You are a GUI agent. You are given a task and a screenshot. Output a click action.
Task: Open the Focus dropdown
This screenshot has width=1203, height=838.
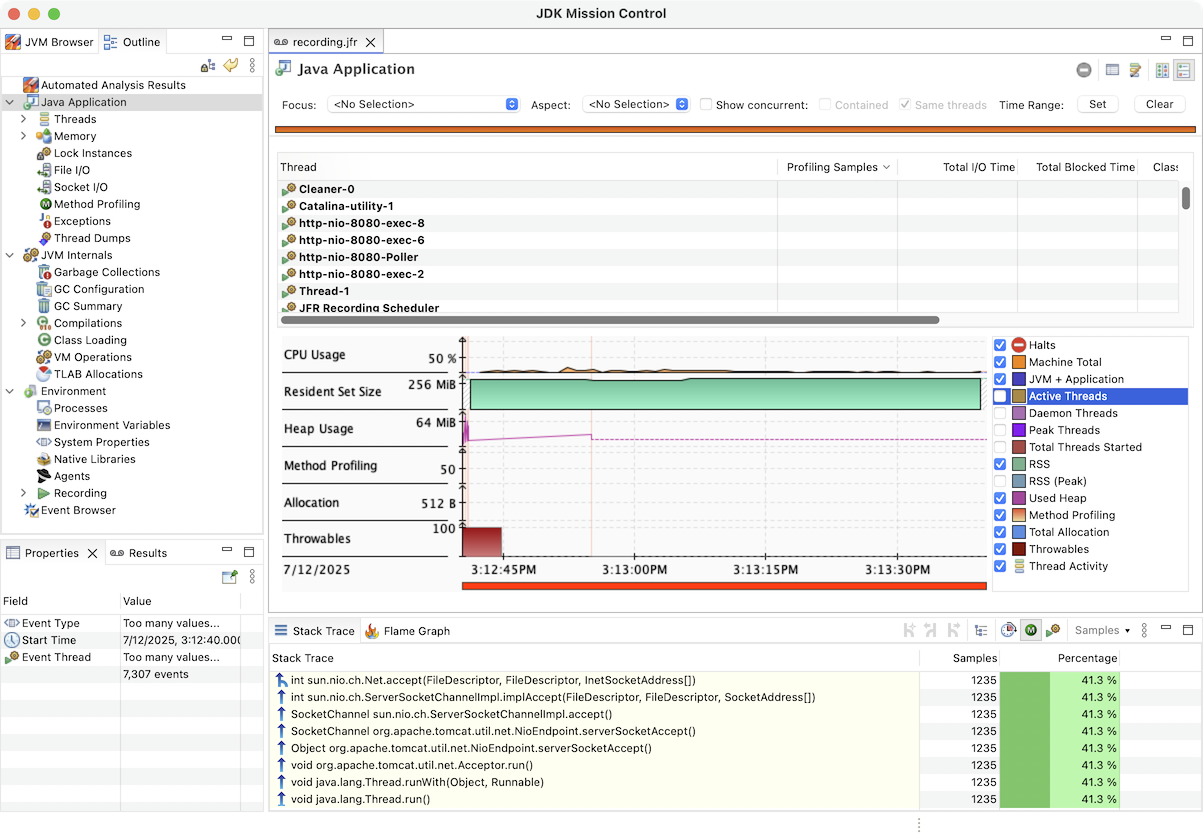pyautogui.click(x=423, y=105)
